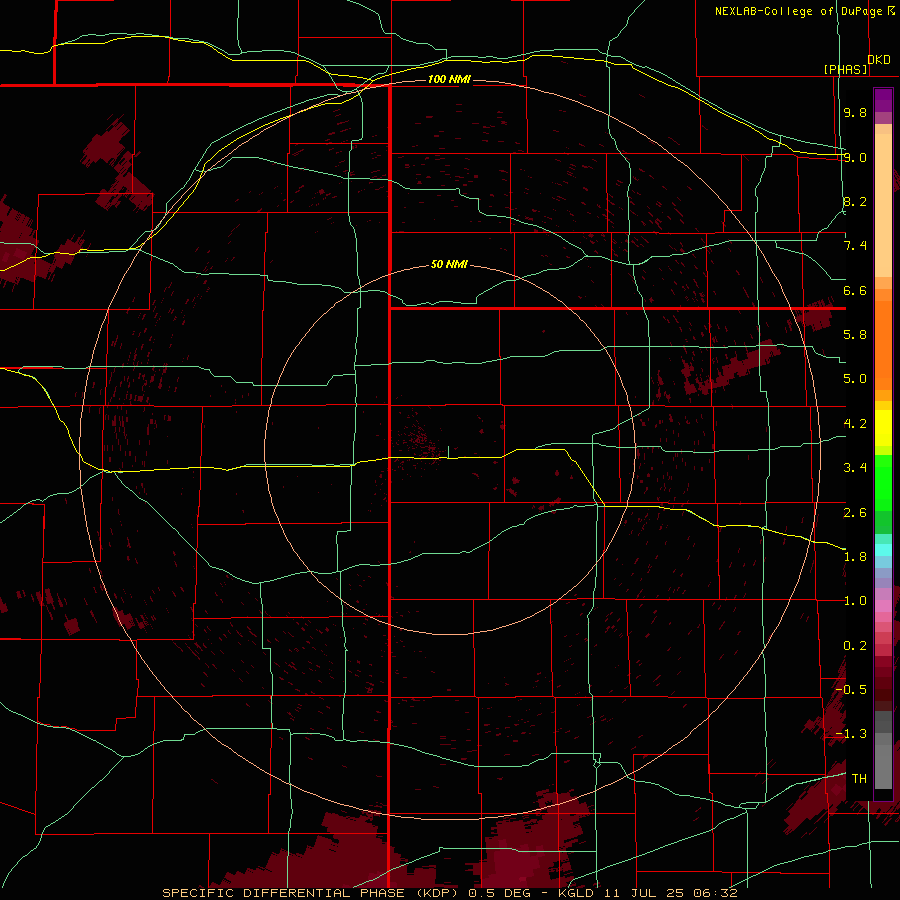This screenshot has height=900, width=900.
Task: Click the 06:32 timestamp
Action: click(715, 893)
